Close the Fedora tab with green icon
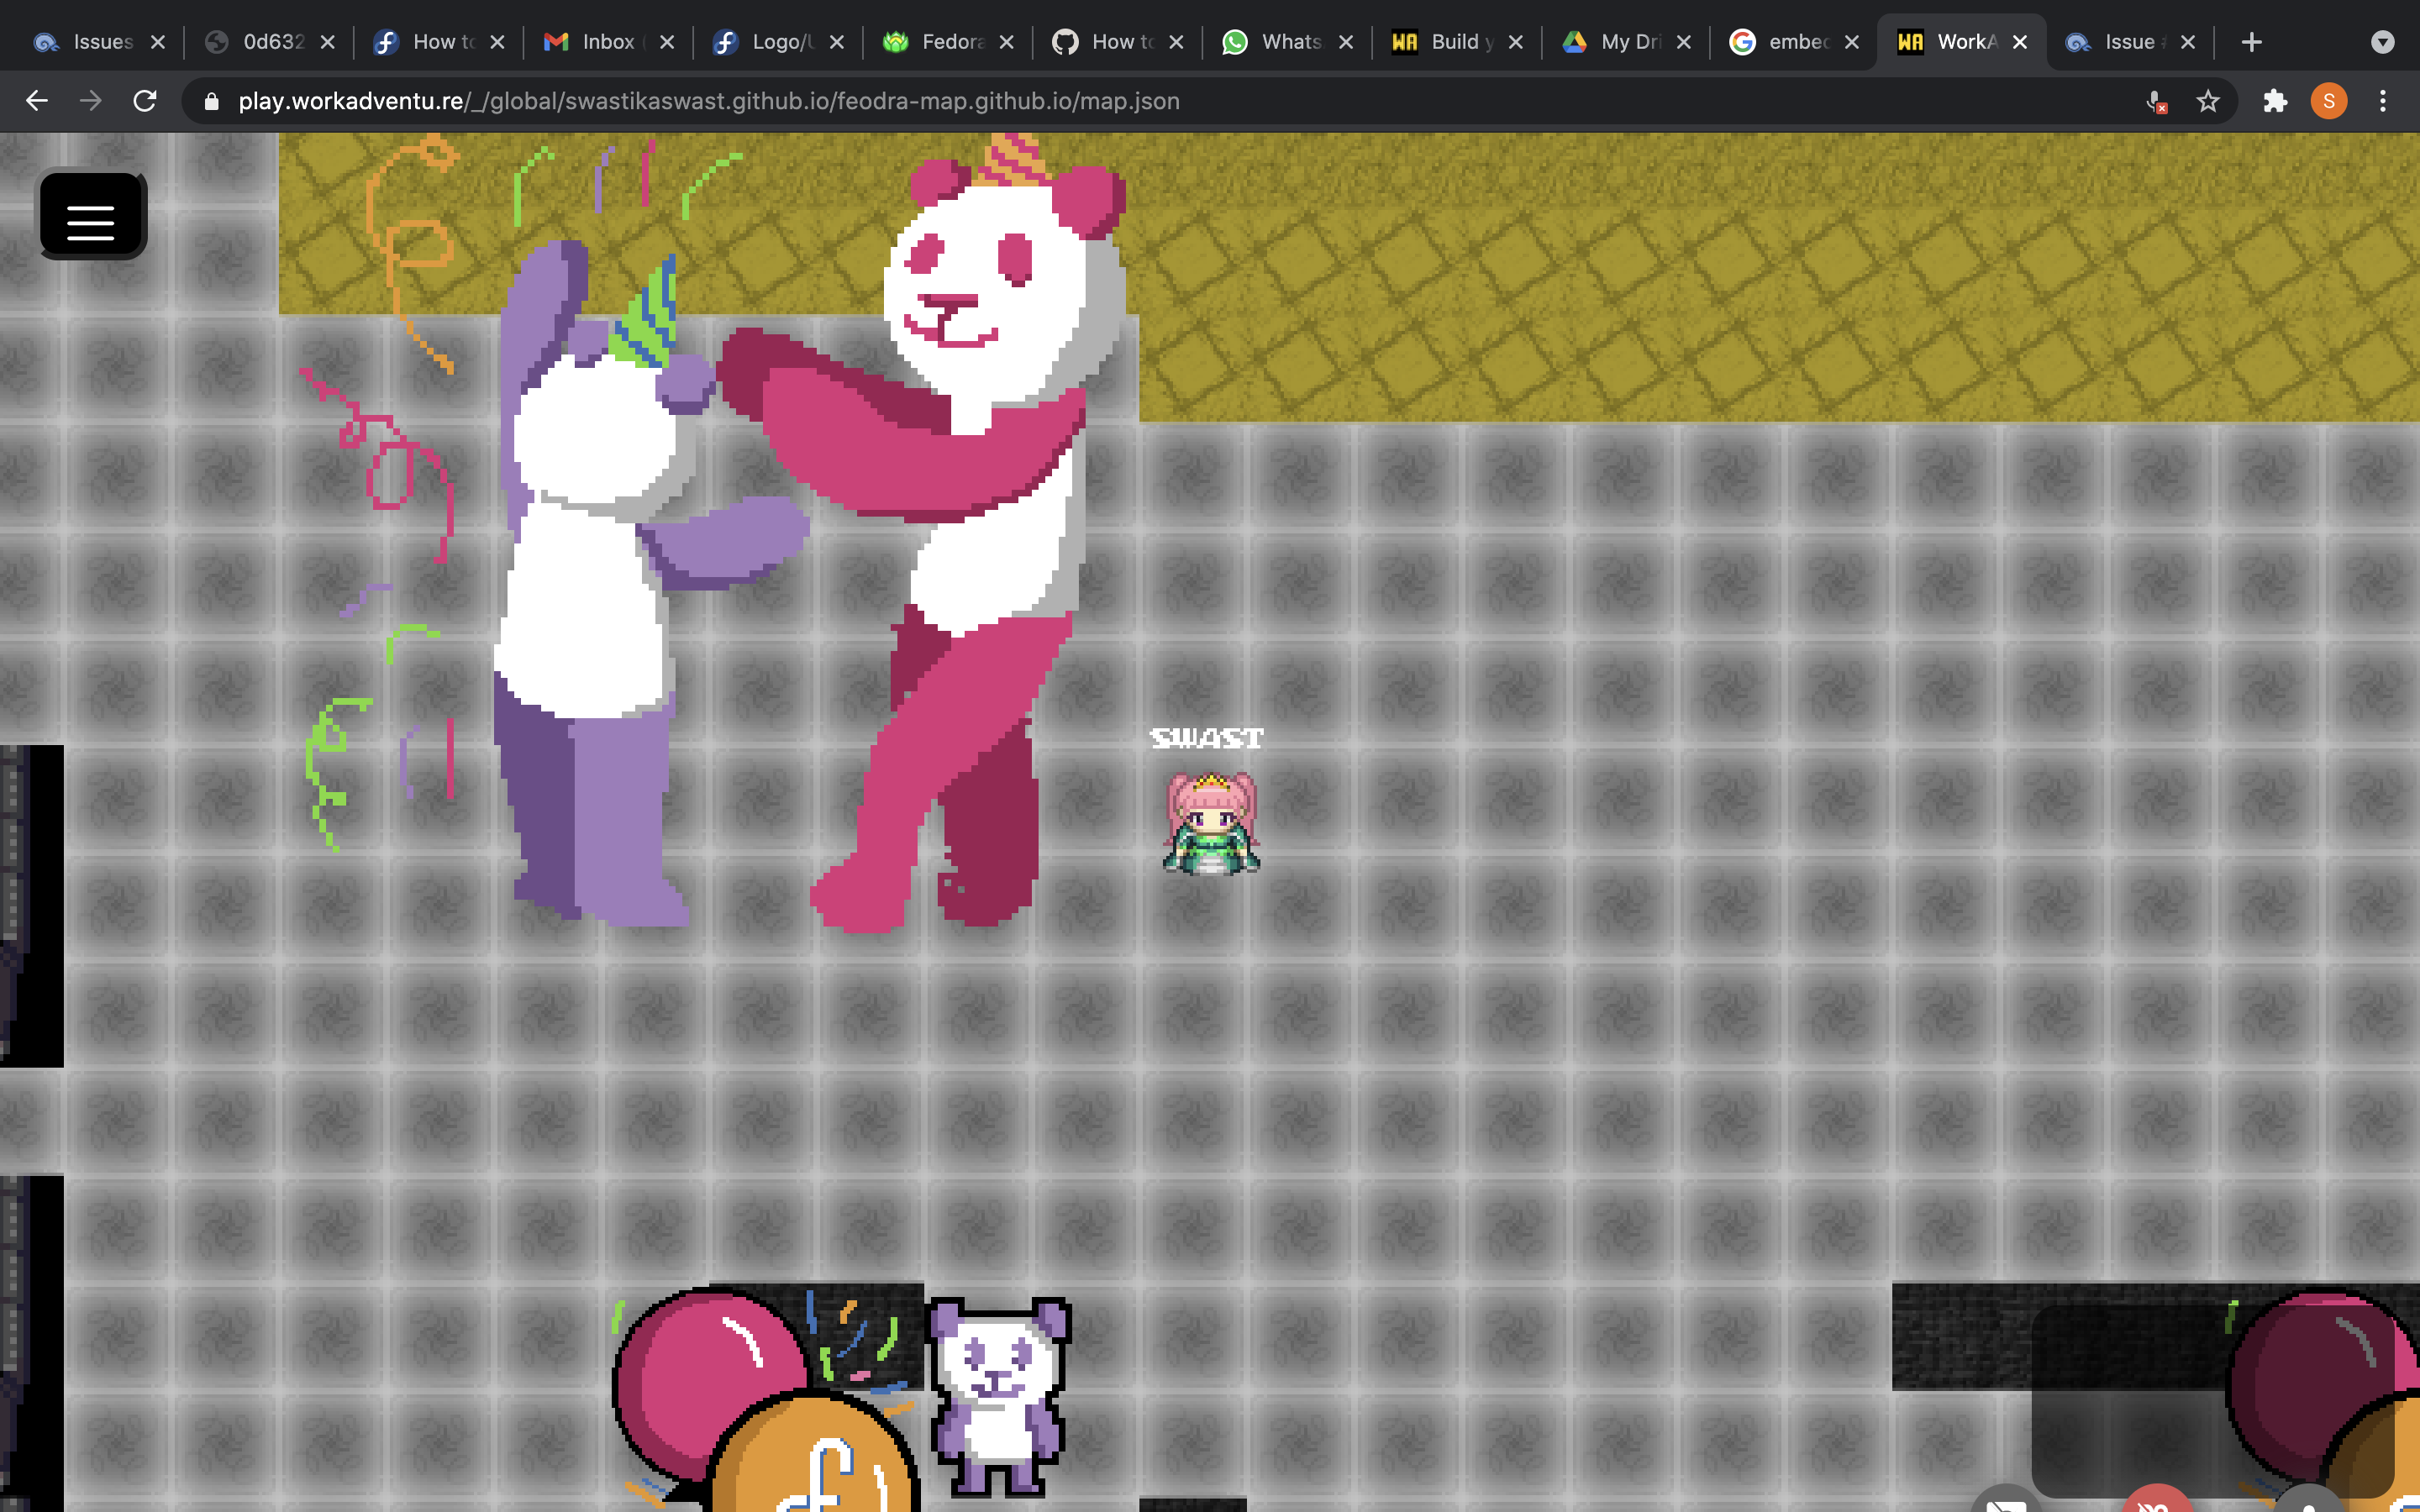This screenshot has height=1512, width=2420. tap(1007, 42)
